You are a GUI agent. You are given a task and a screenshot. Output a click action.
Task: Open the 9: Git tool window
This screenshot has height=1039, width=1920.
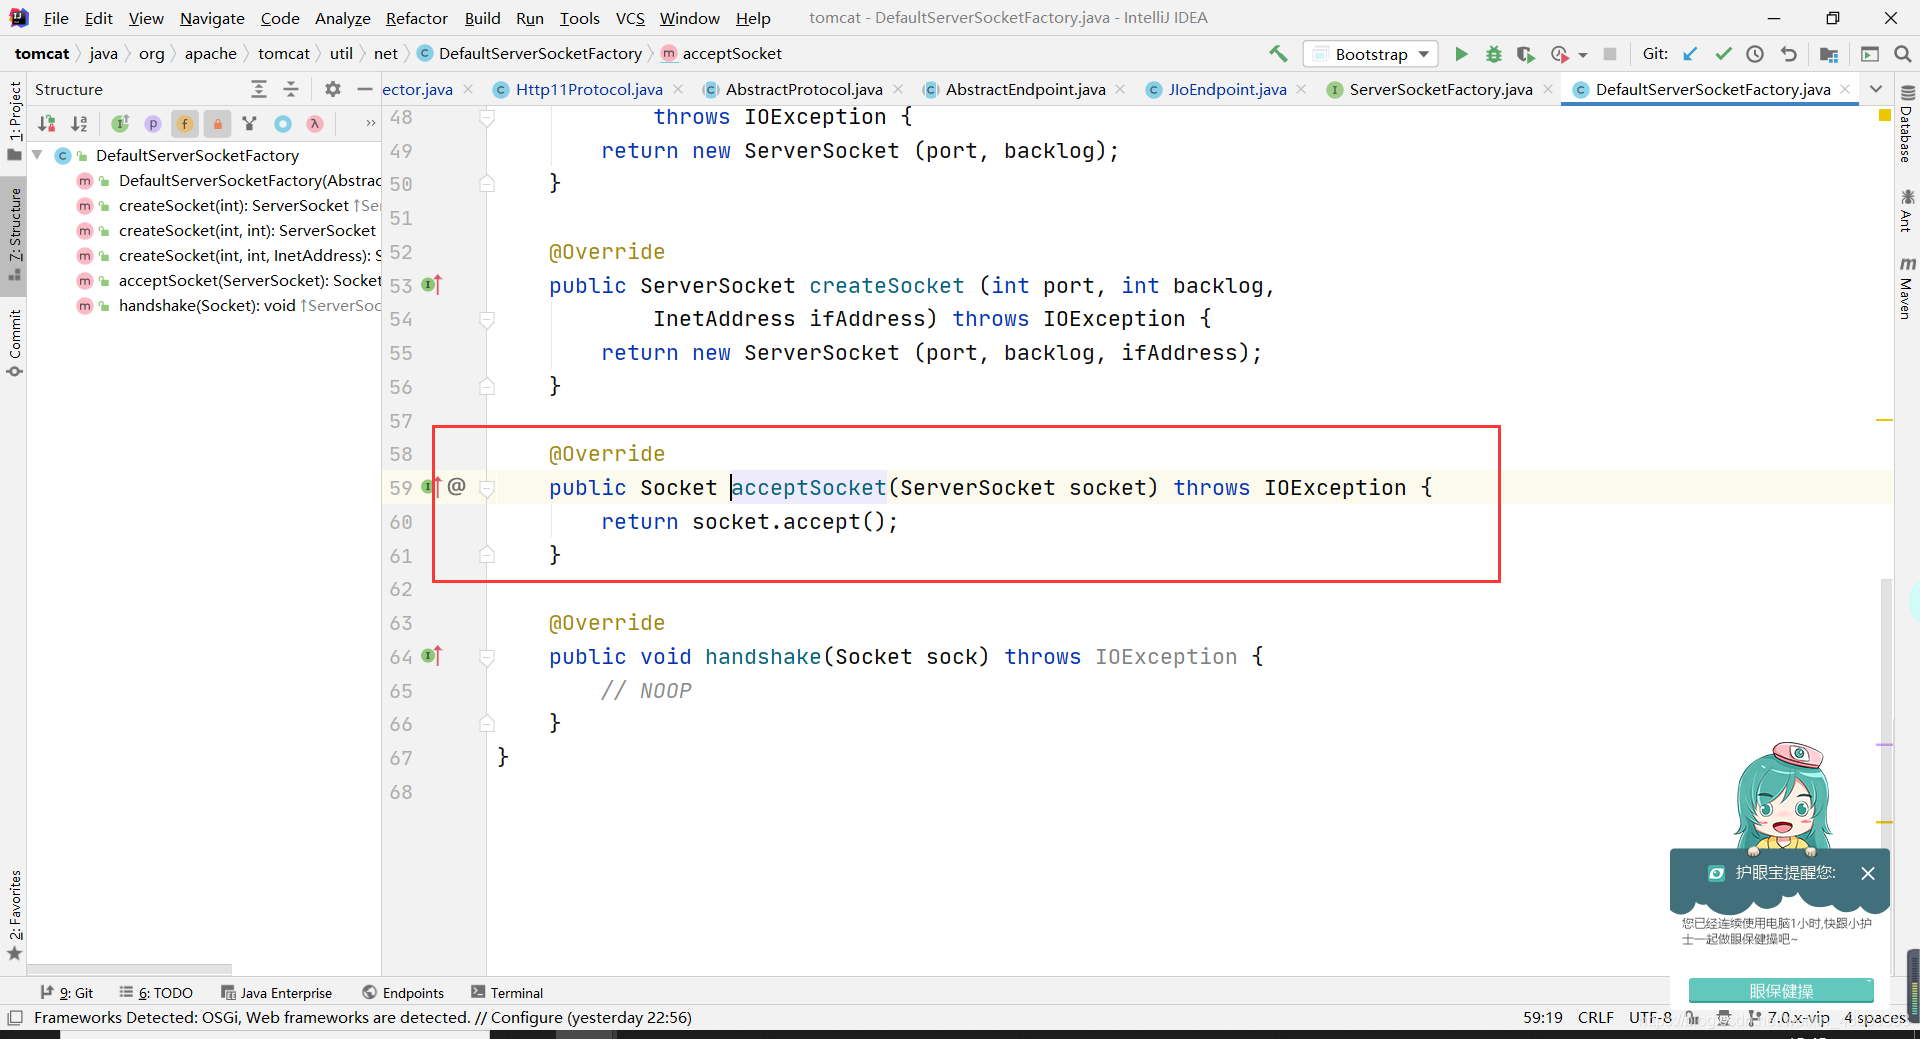(x=67, y=993)
